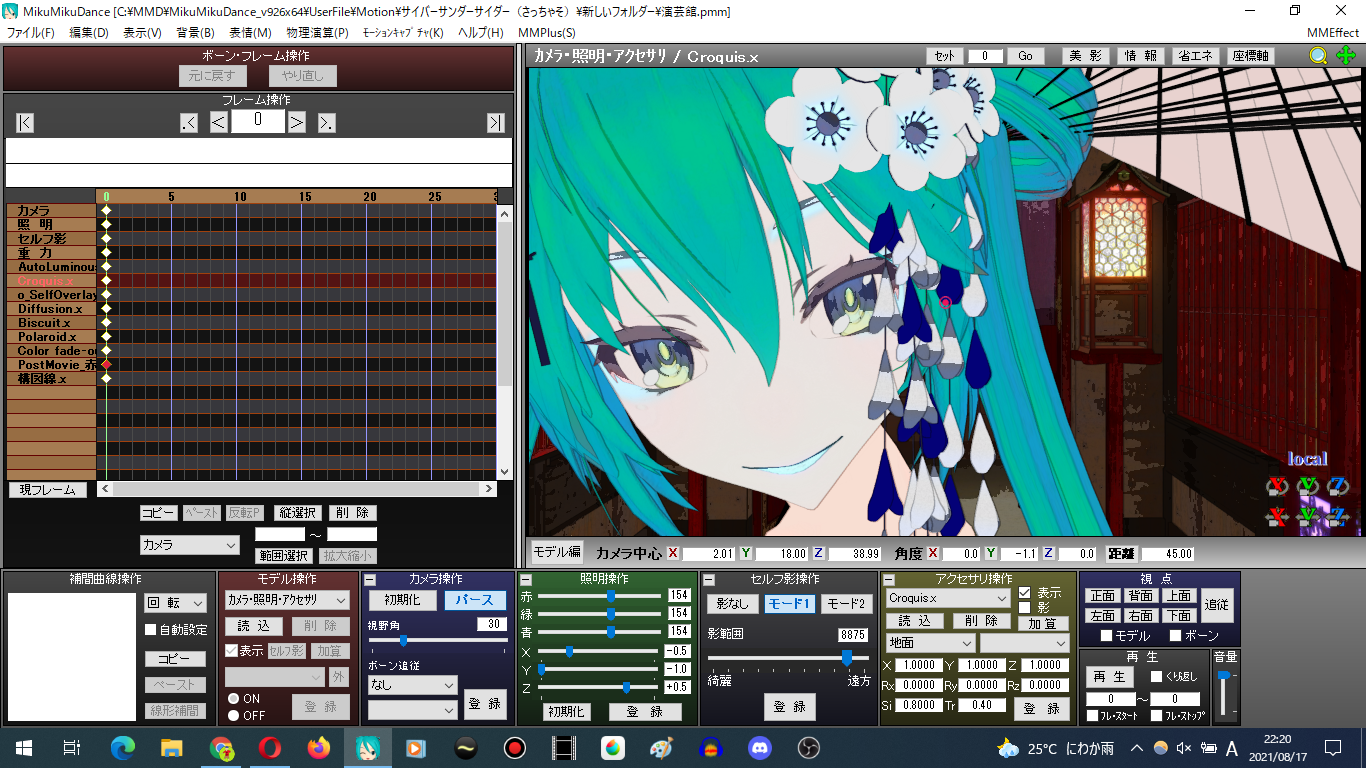Click the magnifier zoom icon in viewport

[1319, 56]
